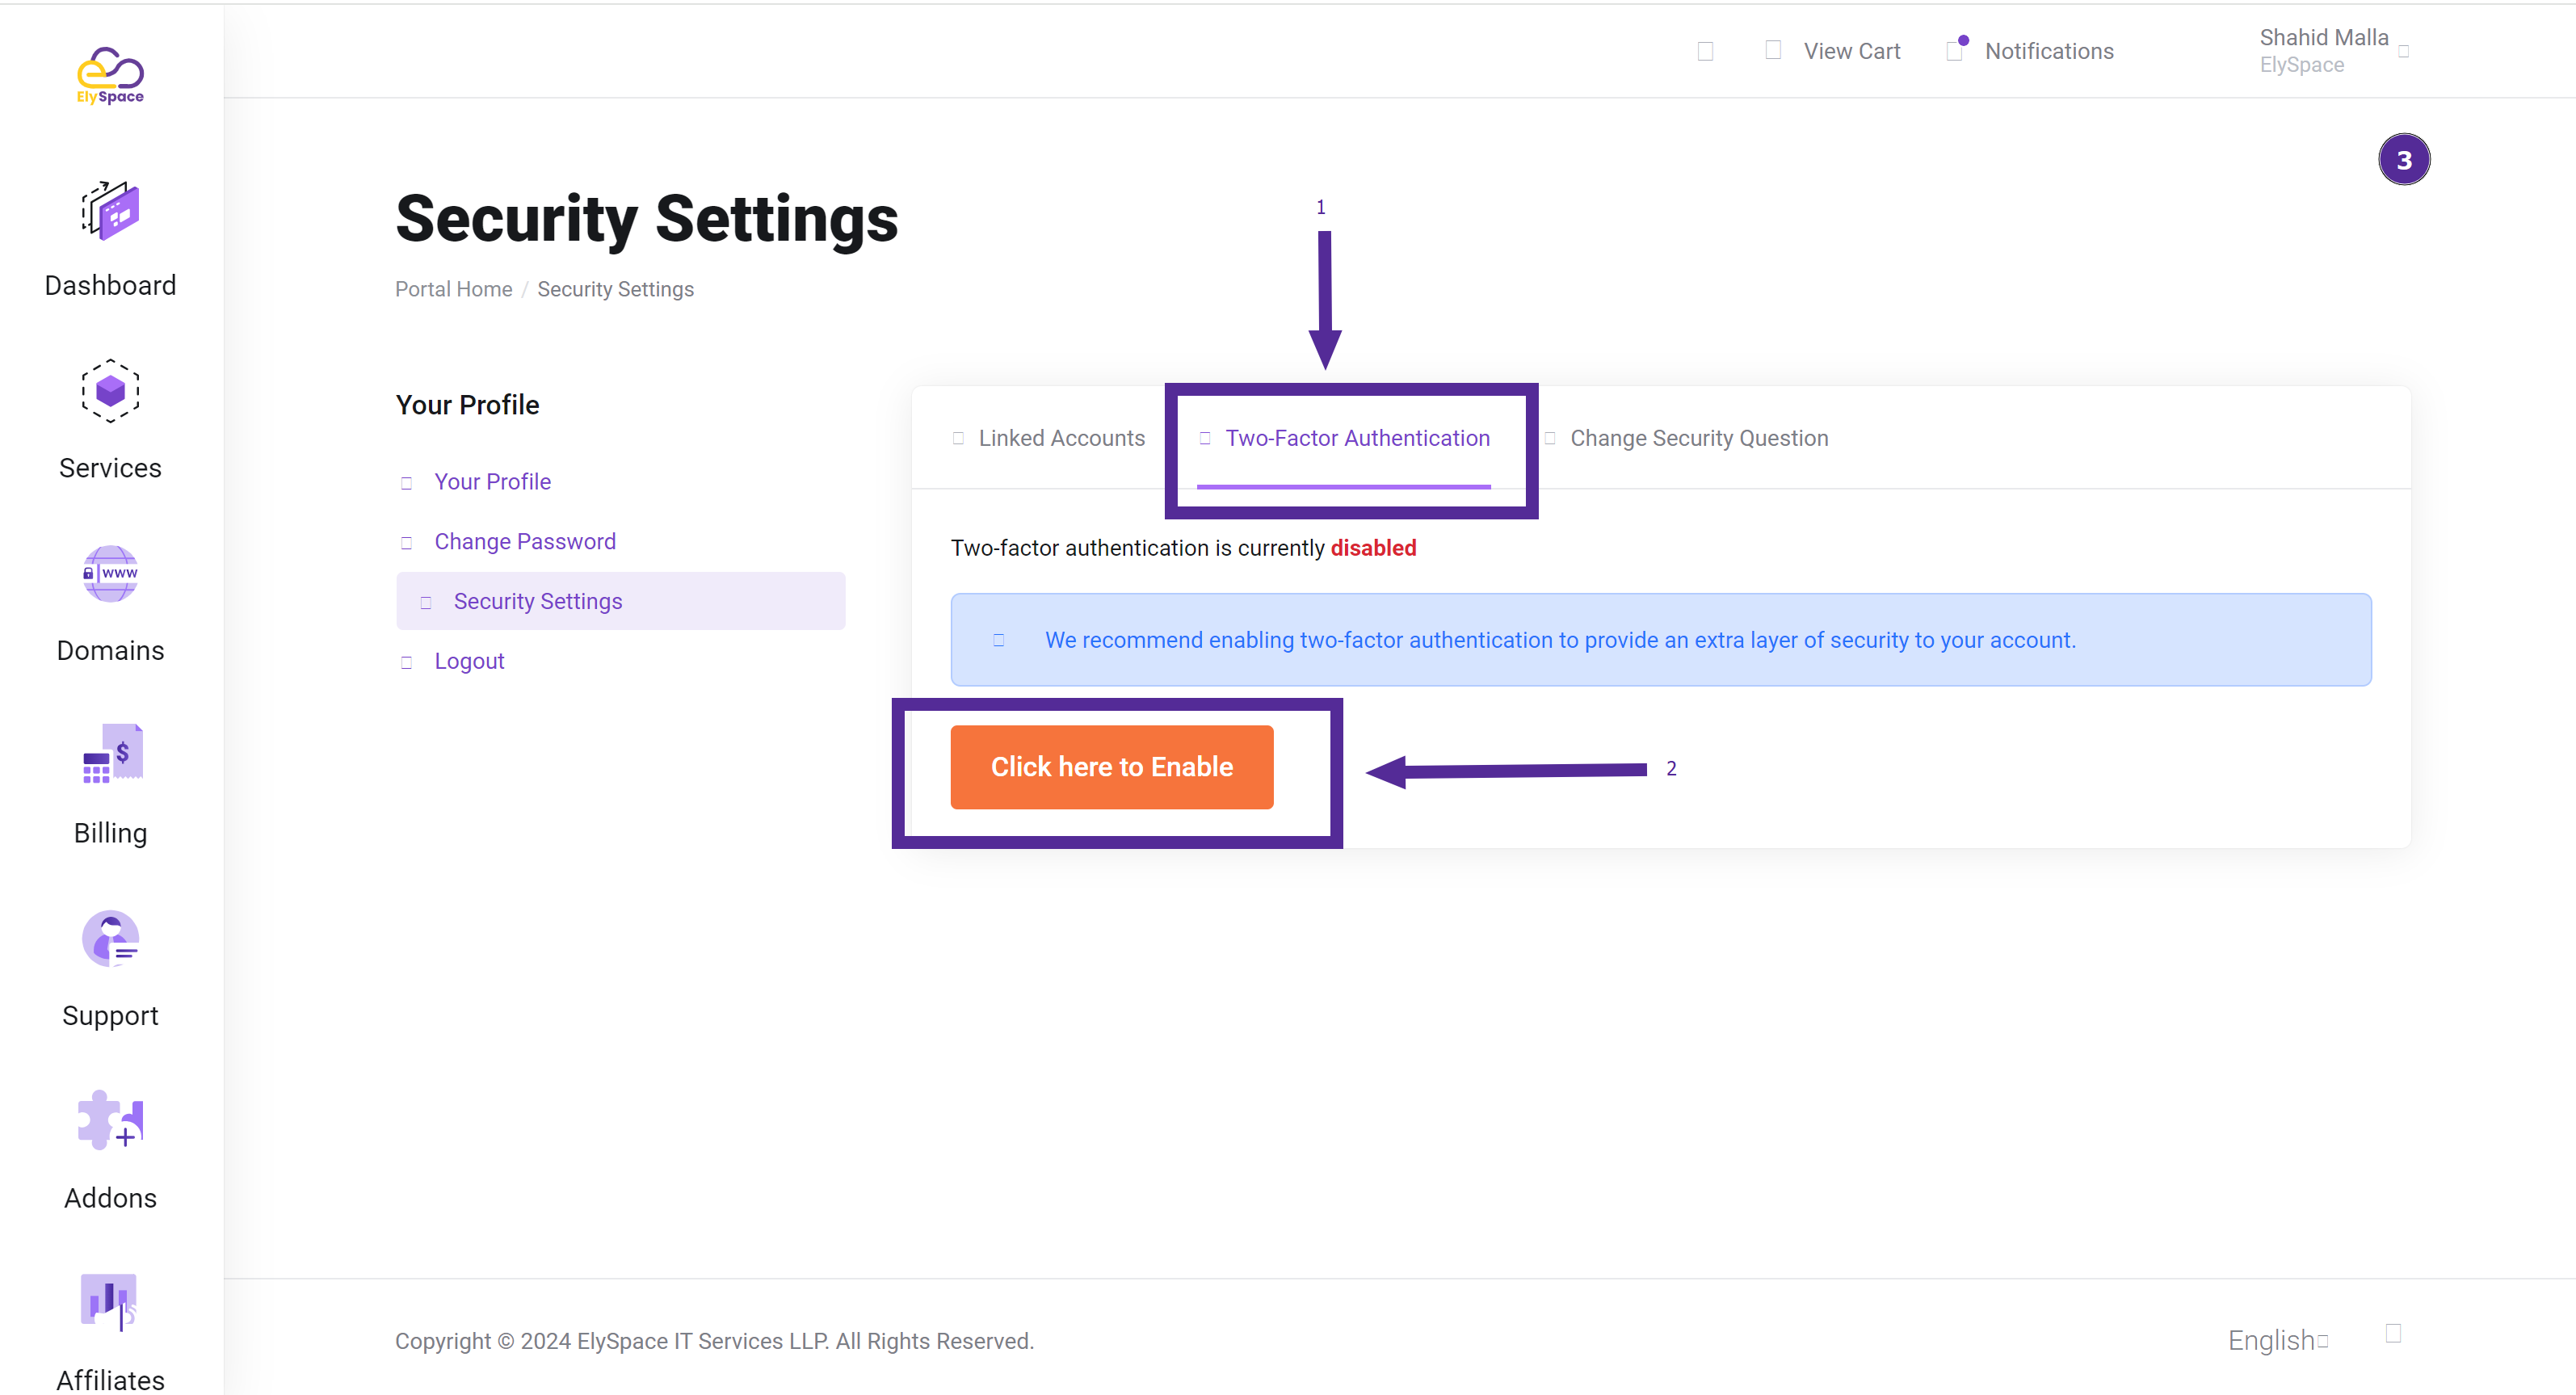Screen dimensions: 2576x1395
Task: Open the Affiliates chart icon
Action: point(108,1302)
